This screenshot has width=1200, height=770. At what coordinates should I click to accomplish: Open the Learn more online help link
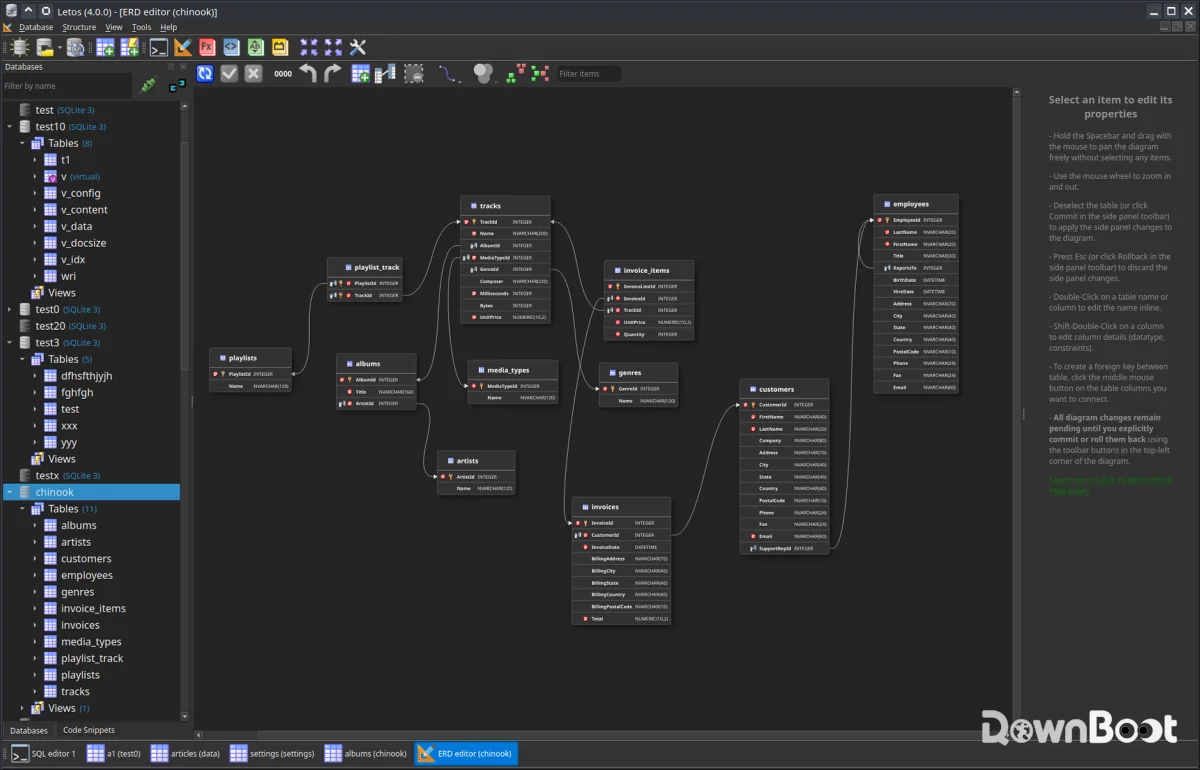(1110, 485)
